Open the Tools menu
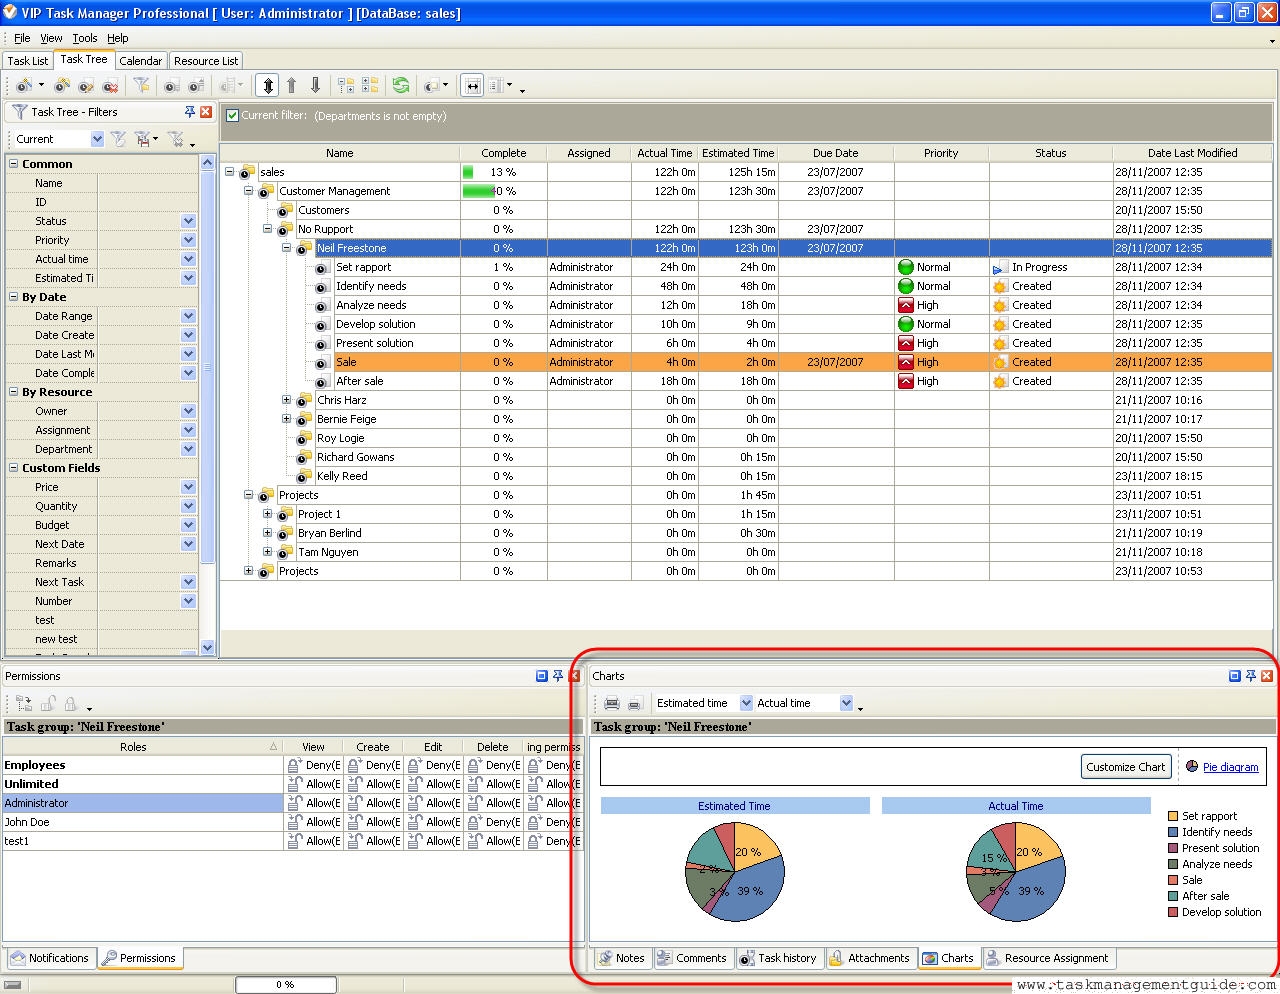 85,38
